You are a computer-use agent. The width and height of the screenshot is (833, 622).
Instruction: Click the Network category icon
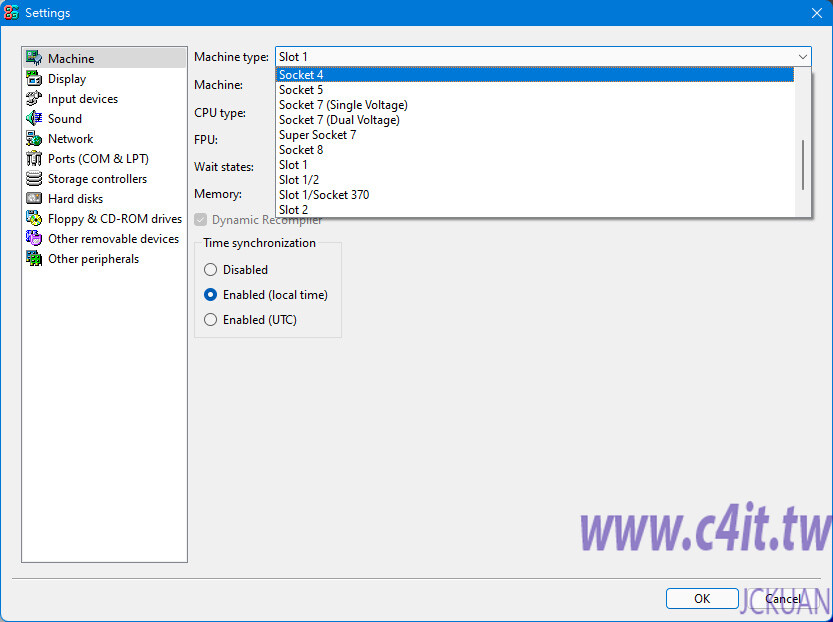point(34,139)
